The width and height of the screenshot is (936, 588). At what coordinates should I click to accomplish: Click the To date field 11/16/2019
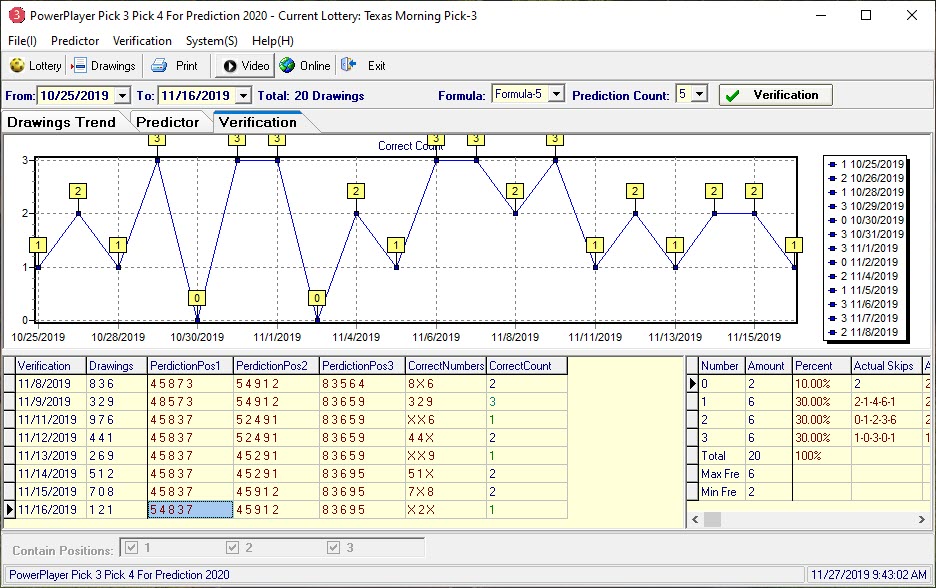(196, 96)
